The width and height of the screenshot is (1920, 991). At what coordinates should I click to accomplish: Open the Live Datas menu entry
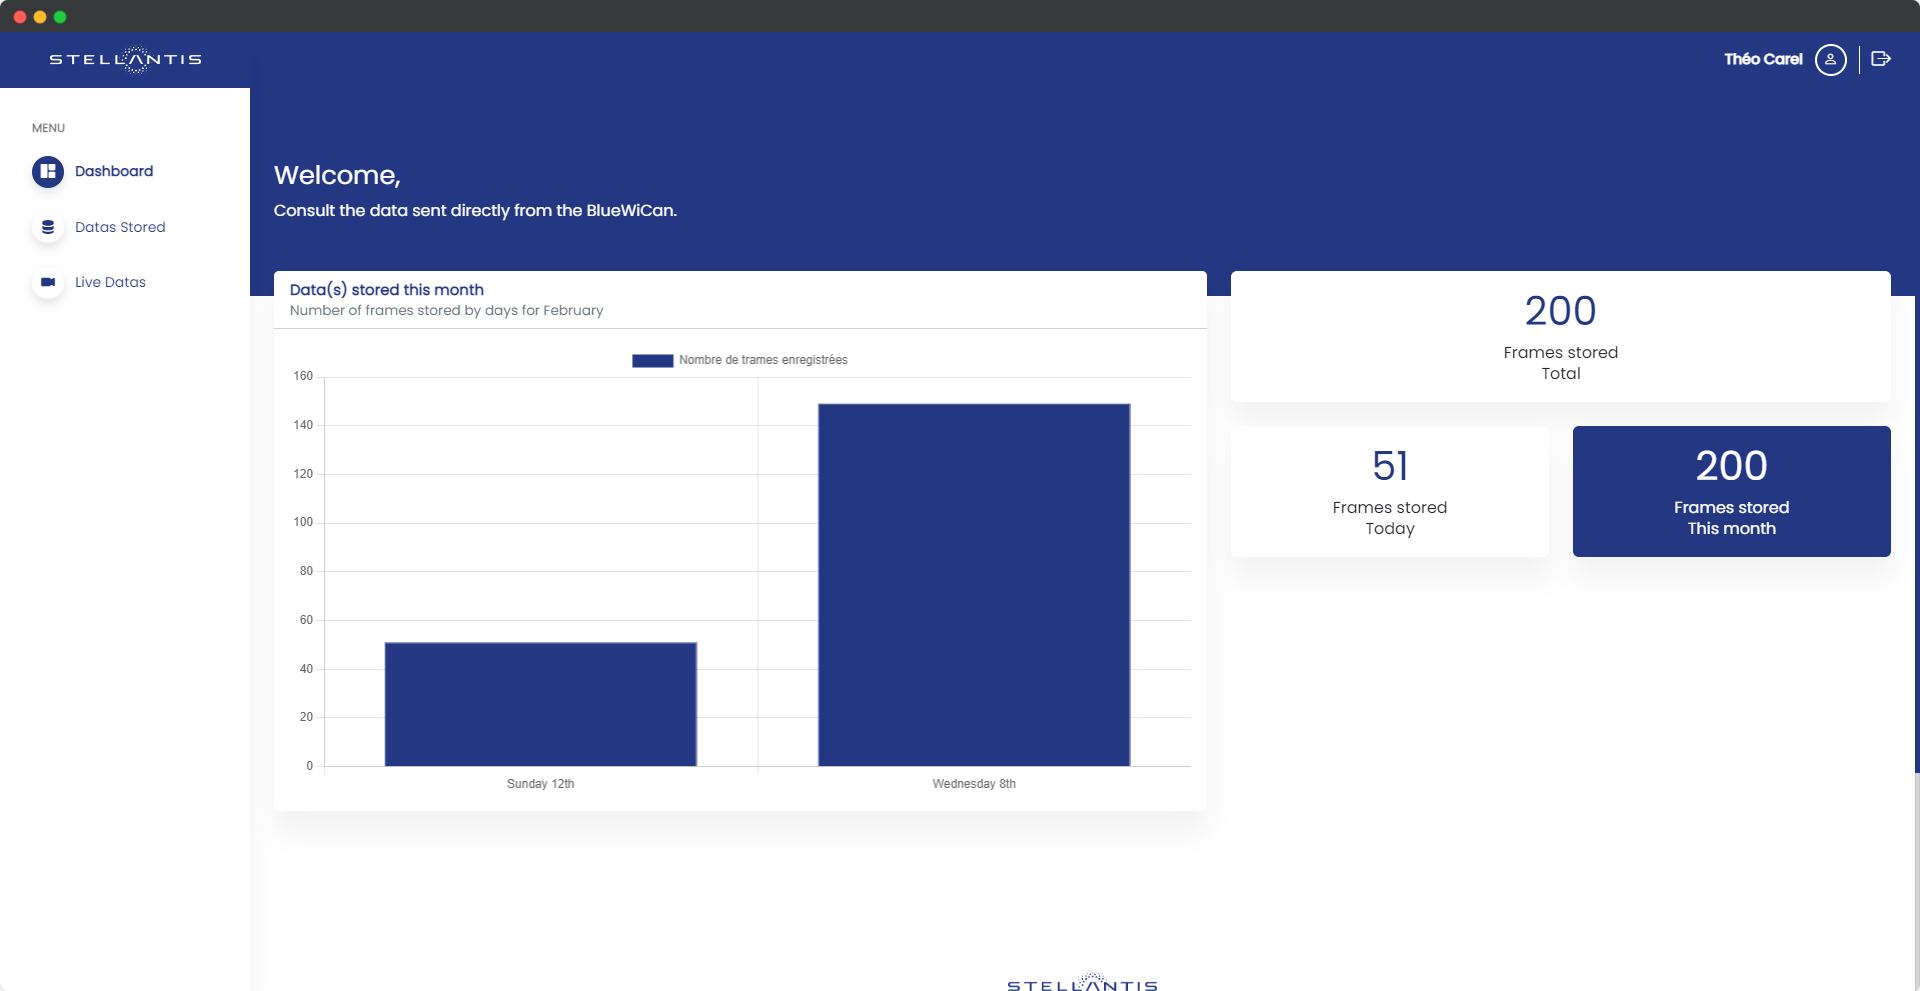pyautogui.click(x=110, y=283)
